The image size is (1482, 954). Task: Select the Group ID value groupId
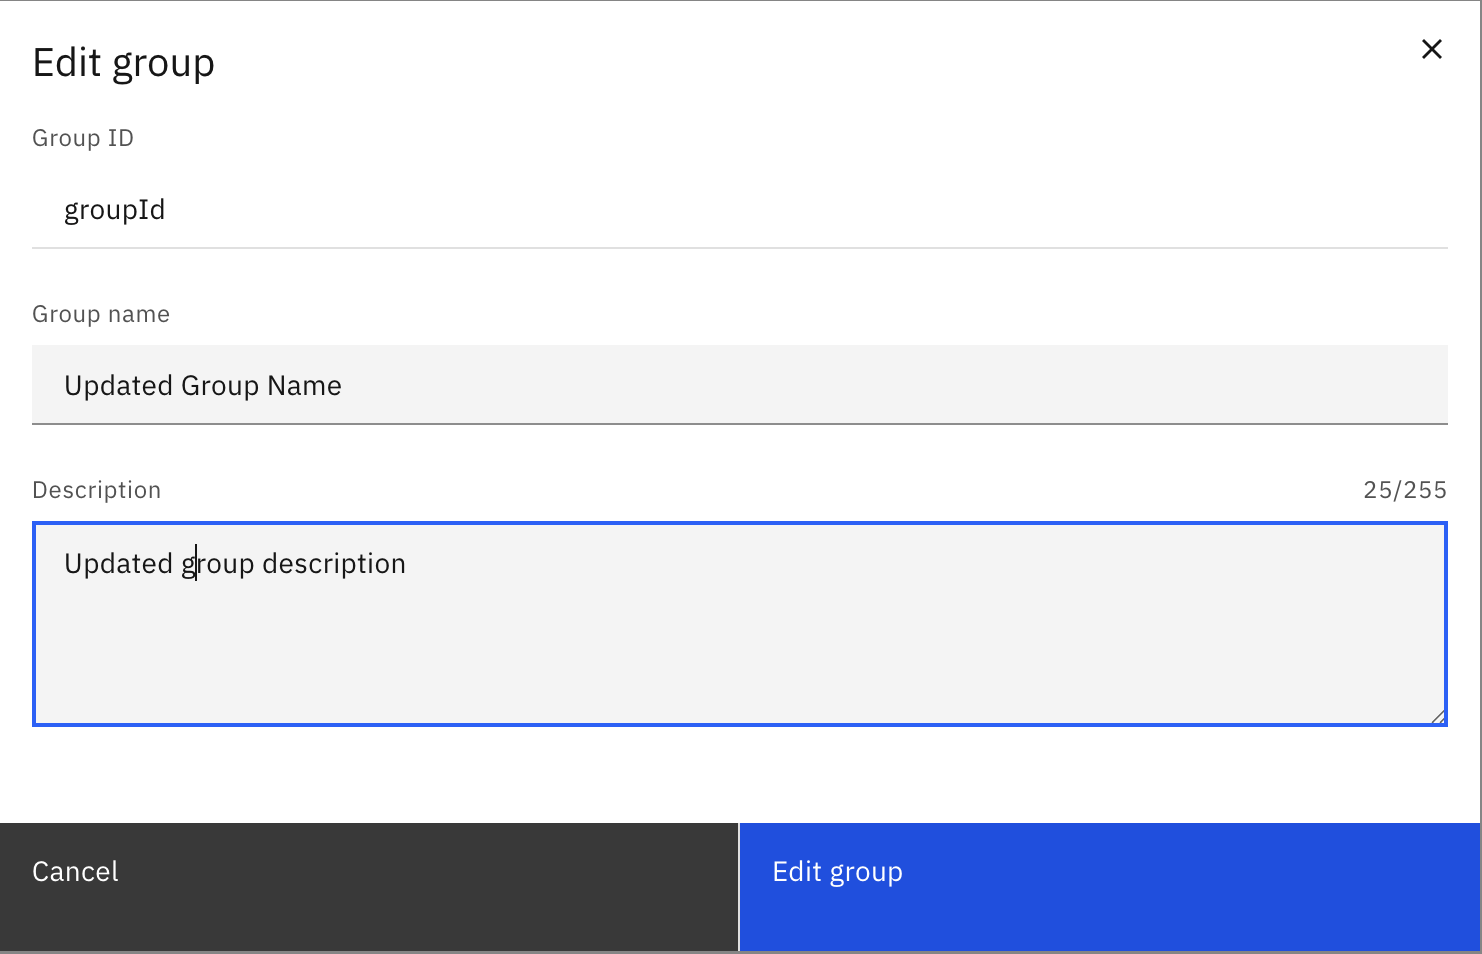(115, 209)
